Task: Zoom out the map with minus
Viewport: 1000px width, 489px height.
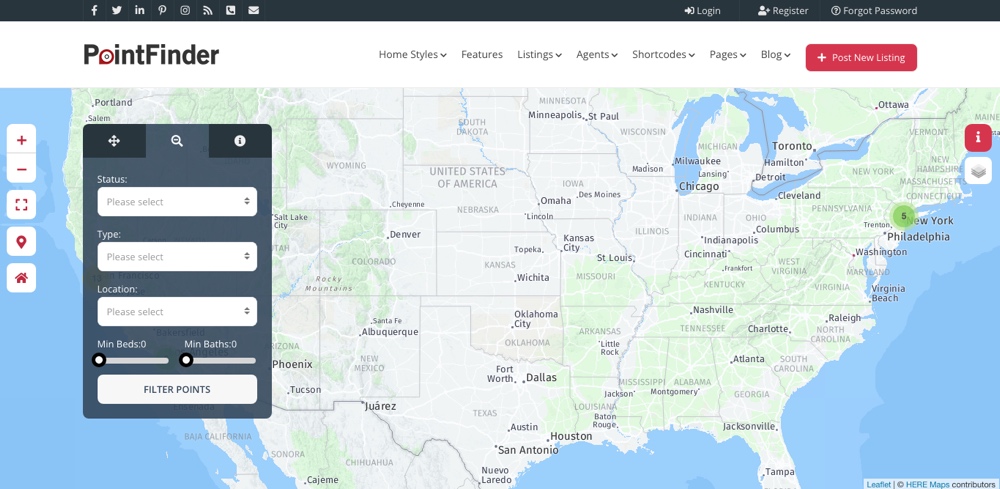Action: click(x=22, y=169)
